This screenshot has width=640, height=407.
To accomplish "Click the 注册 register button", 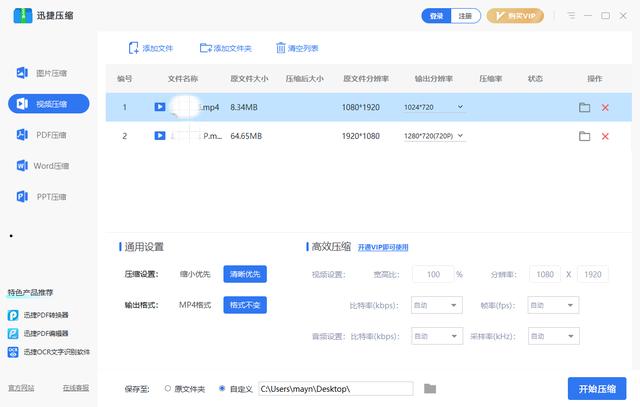I will (x=465, y=16).
